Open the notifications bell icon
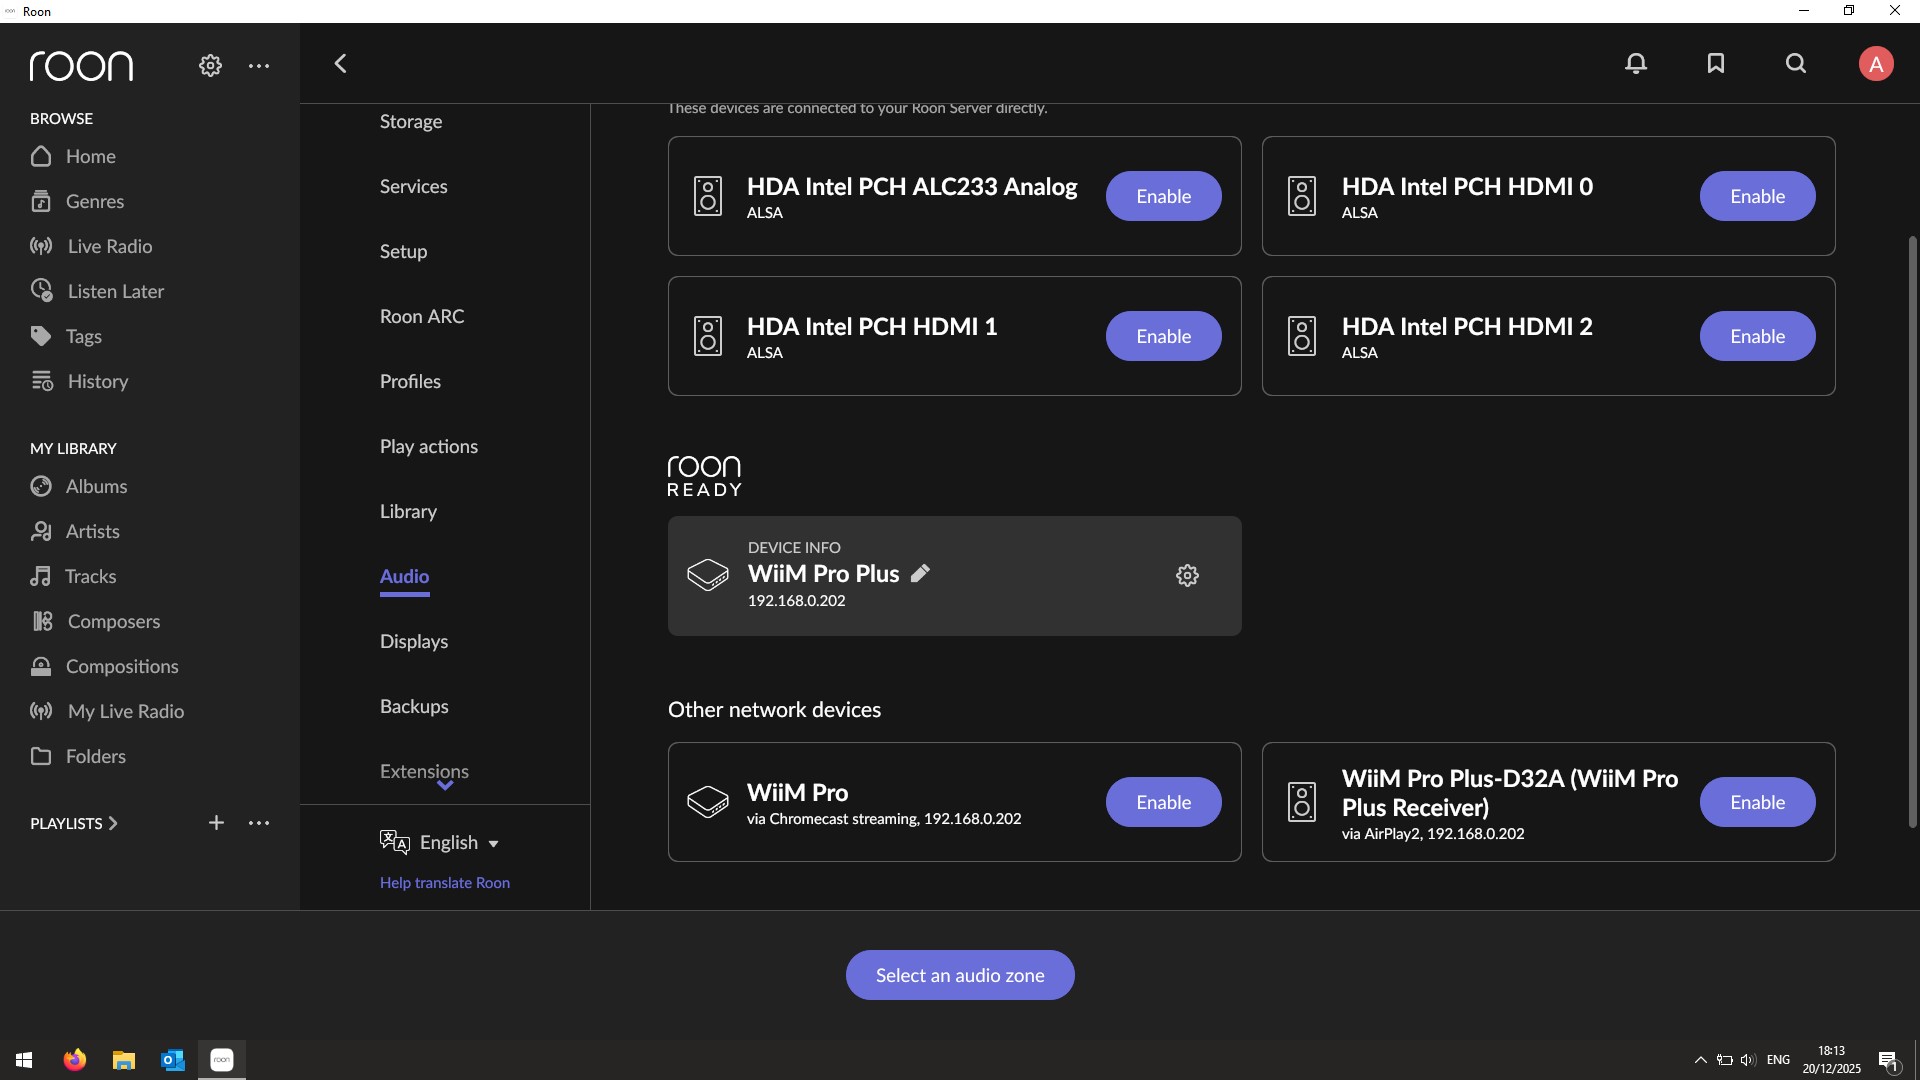Screen dimensions: 1920x1080 [1636, 64]
